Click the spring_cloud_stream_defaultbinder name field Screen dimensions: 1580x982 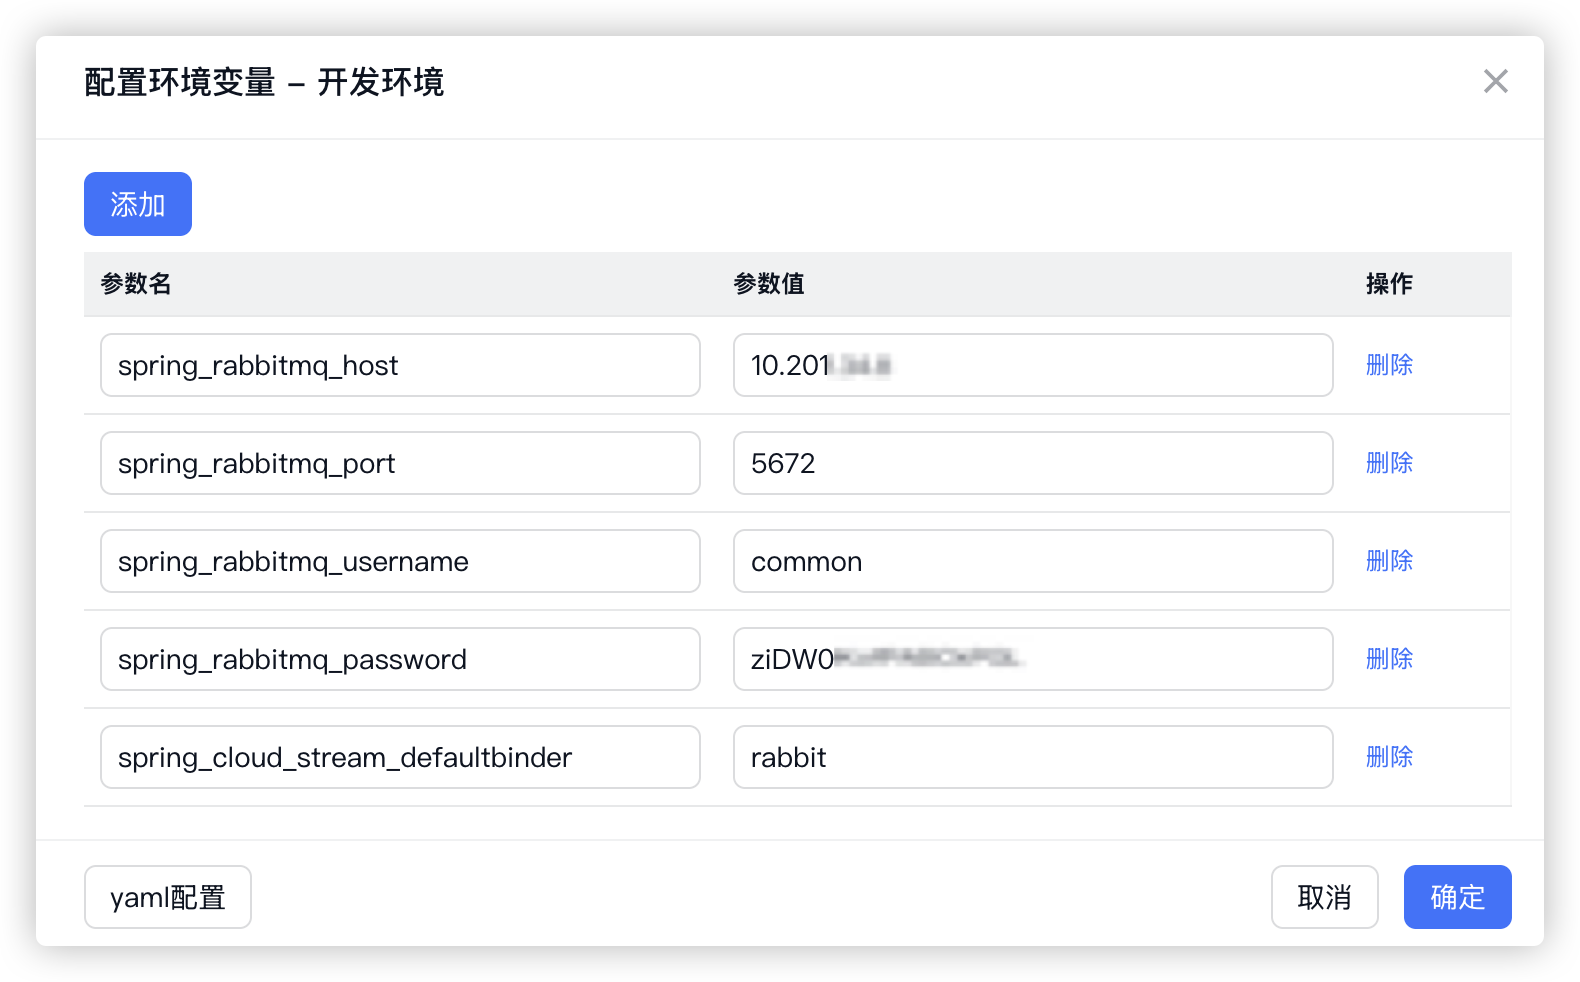[399, 757]
